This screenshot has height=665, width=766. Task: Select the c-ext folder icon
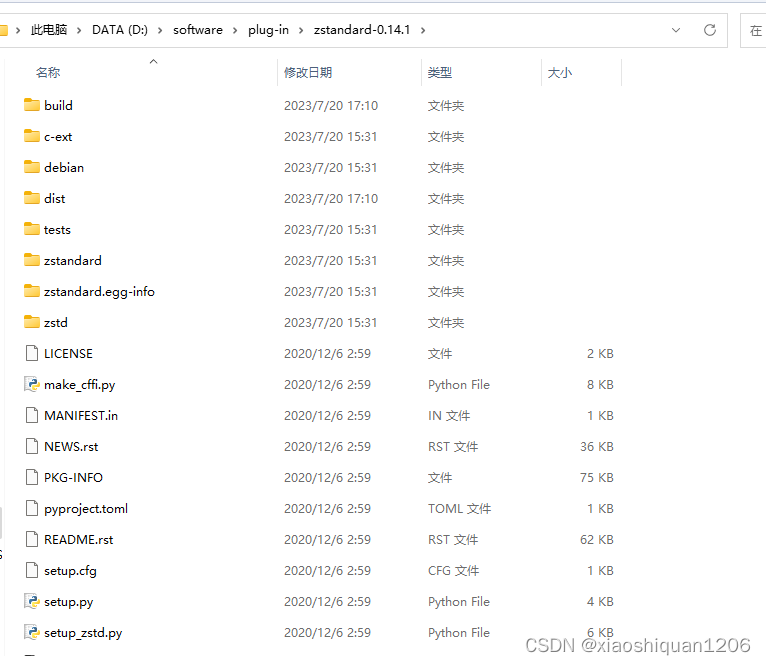(x=32, y=136)
